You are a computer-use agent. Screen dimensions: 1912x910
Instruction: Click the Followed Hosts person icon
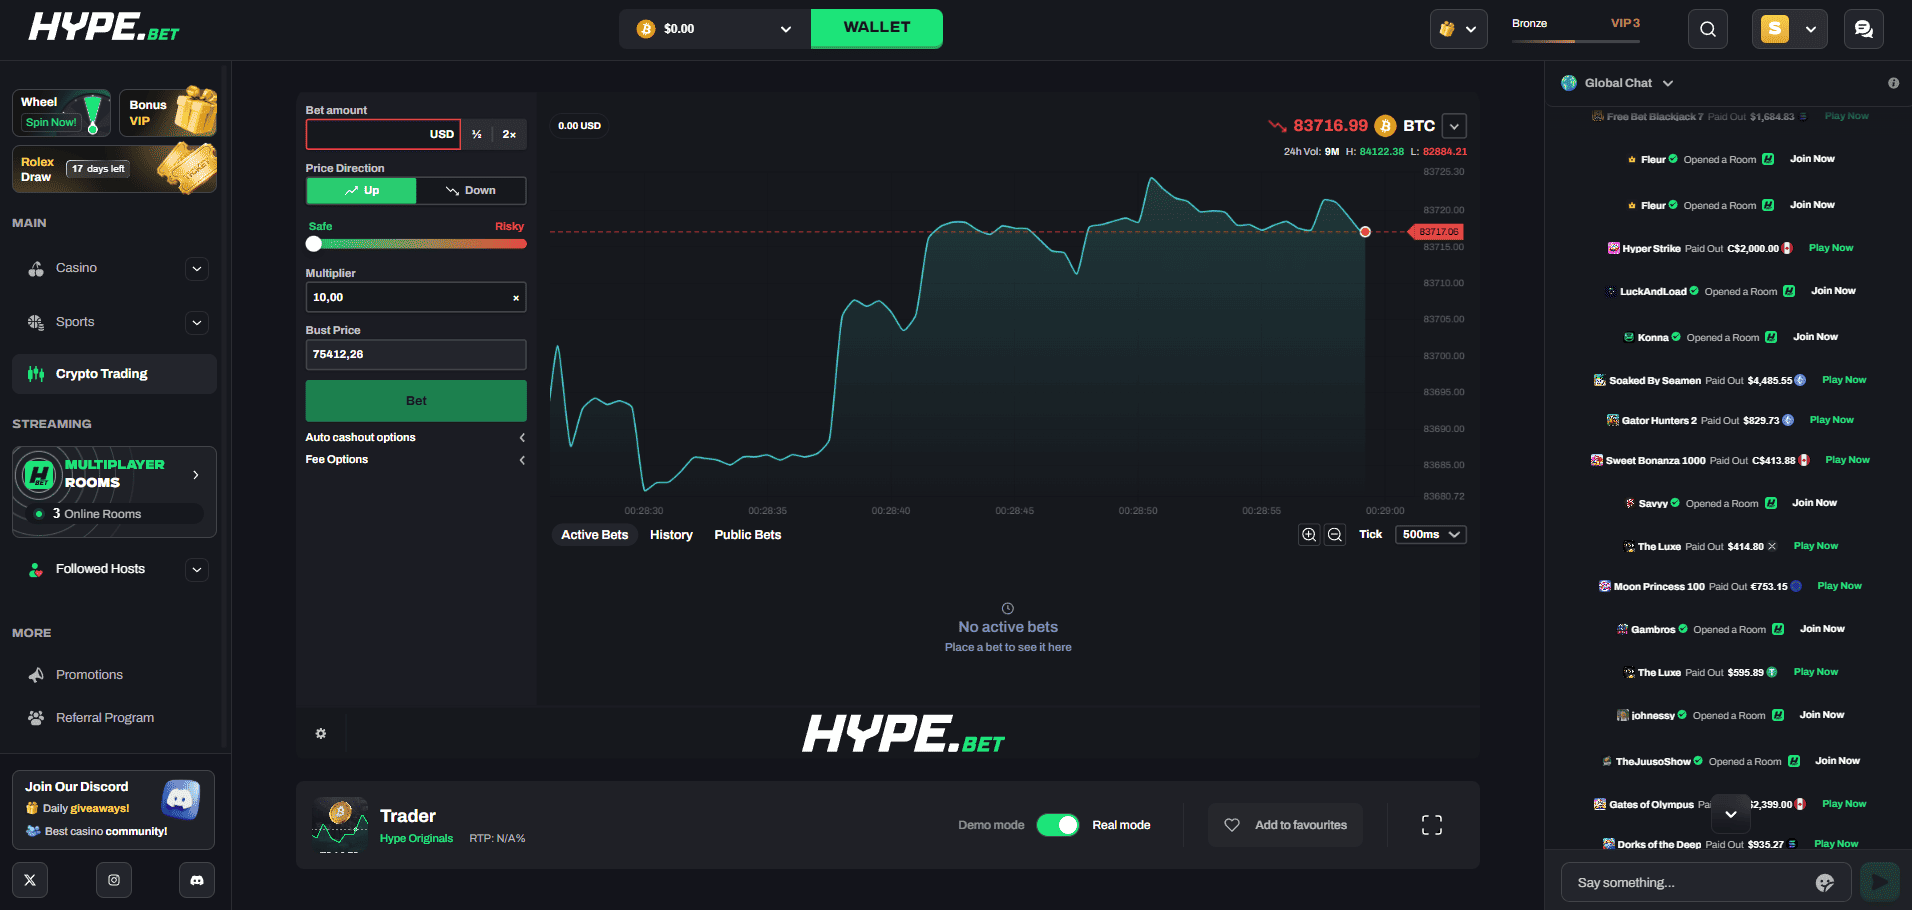[x=36, y=569]
